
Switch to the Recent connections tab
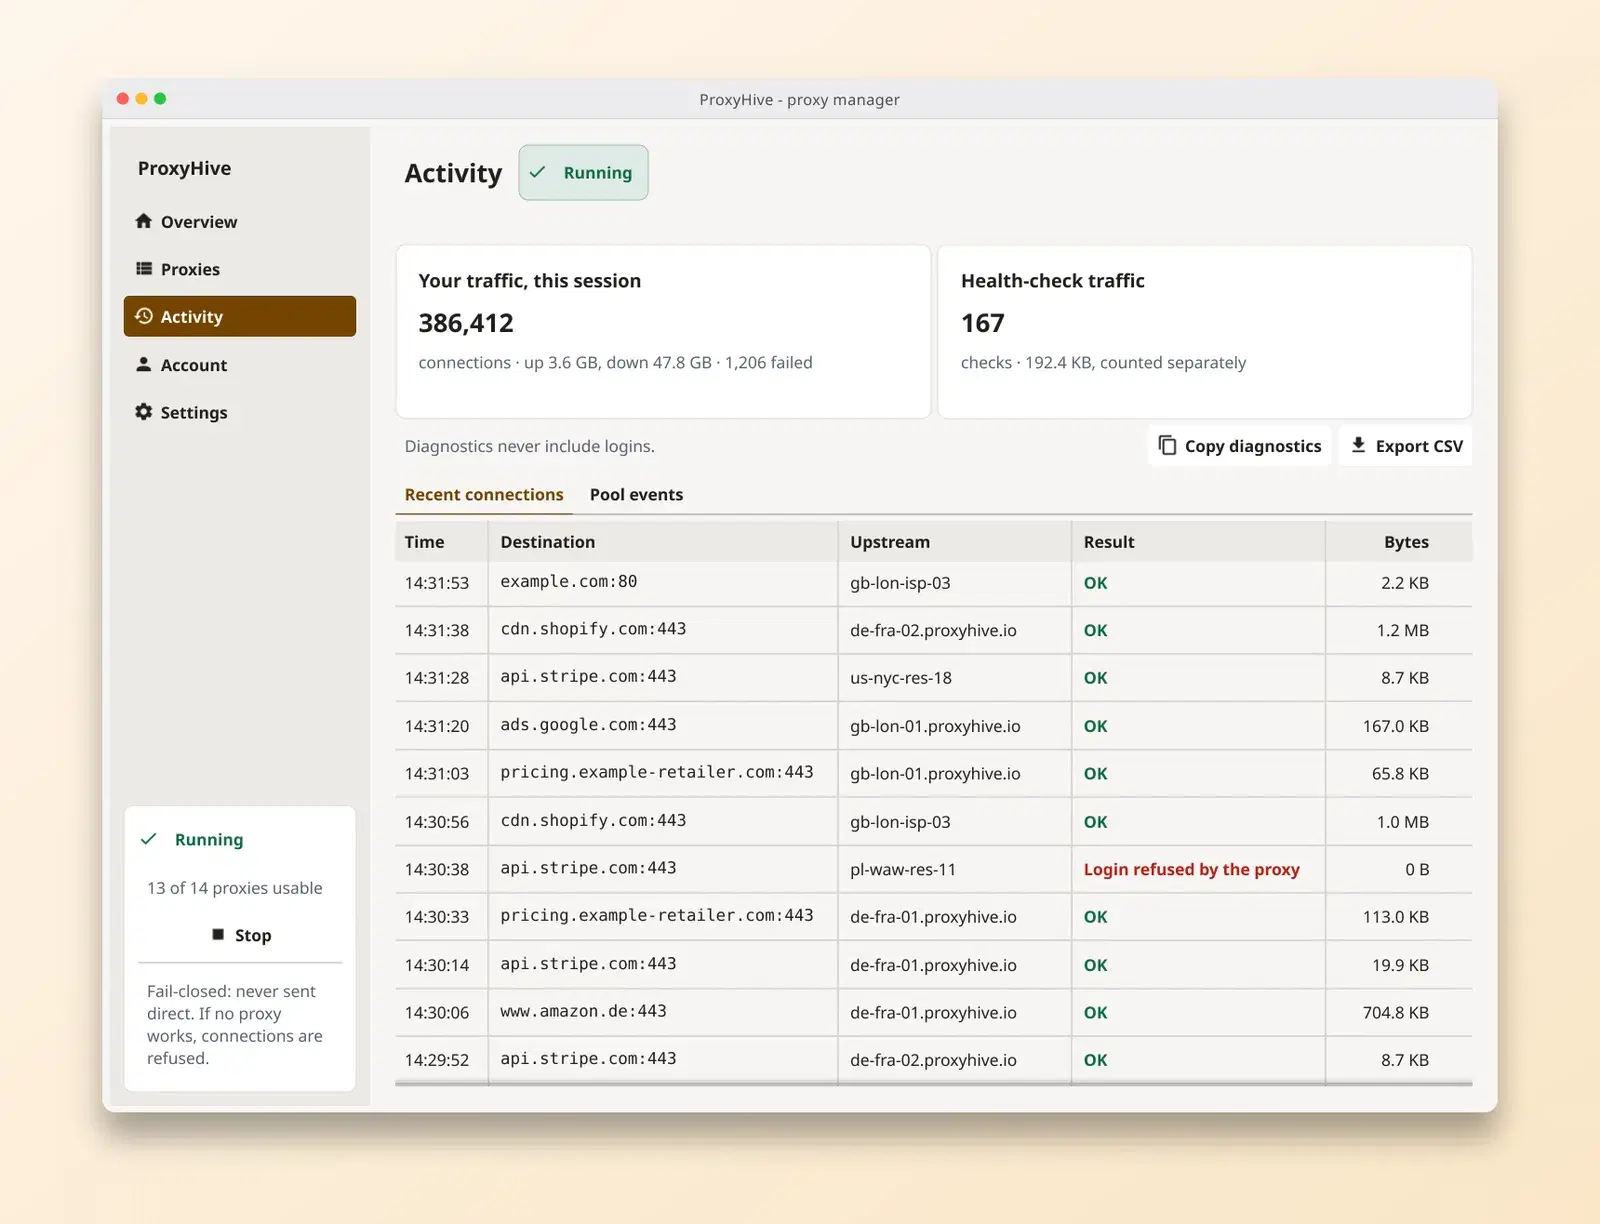[484, 494]
